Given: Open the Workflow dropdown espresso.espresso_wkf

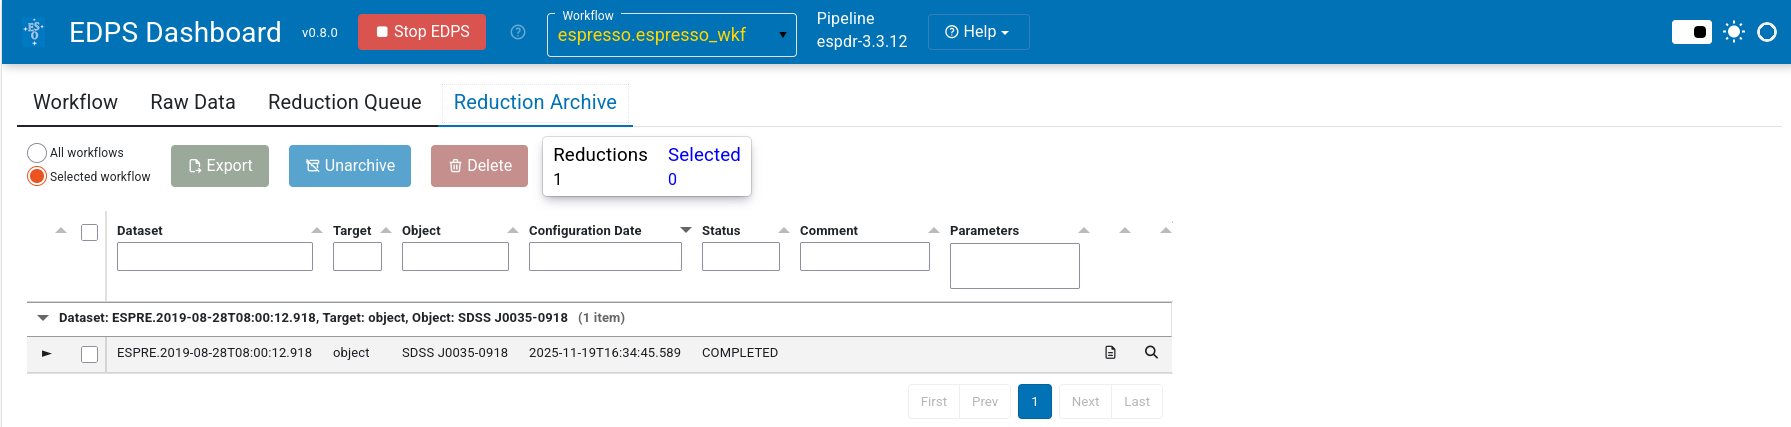Looking at the screenshot, I should point(672,35).
